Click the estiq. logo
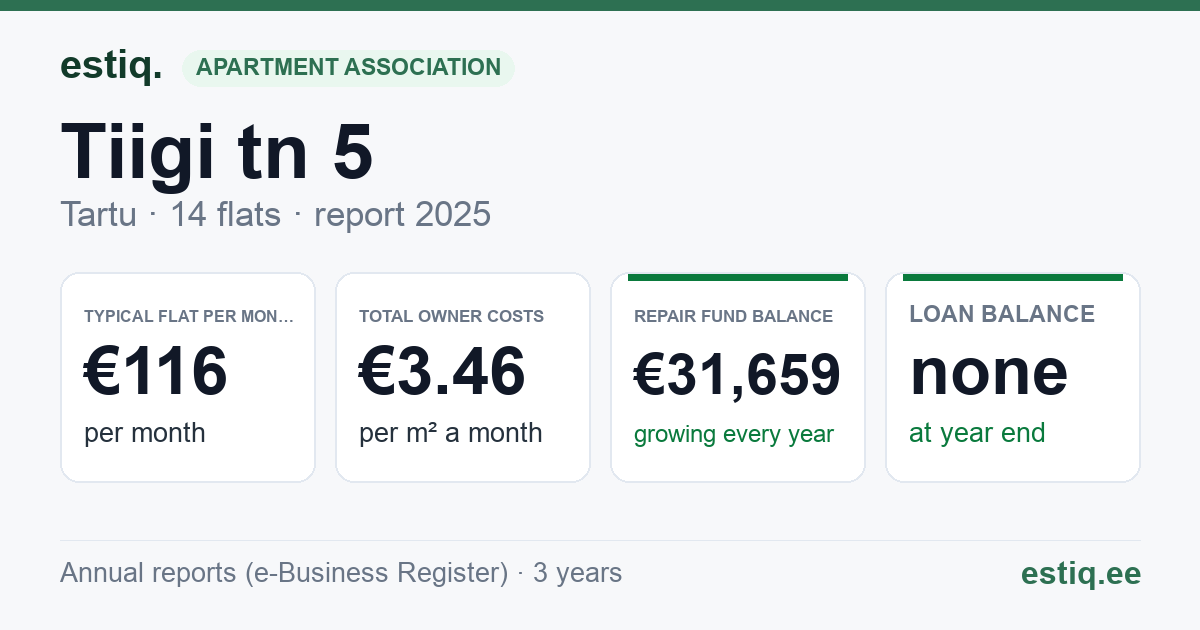 tap(111, 66)
